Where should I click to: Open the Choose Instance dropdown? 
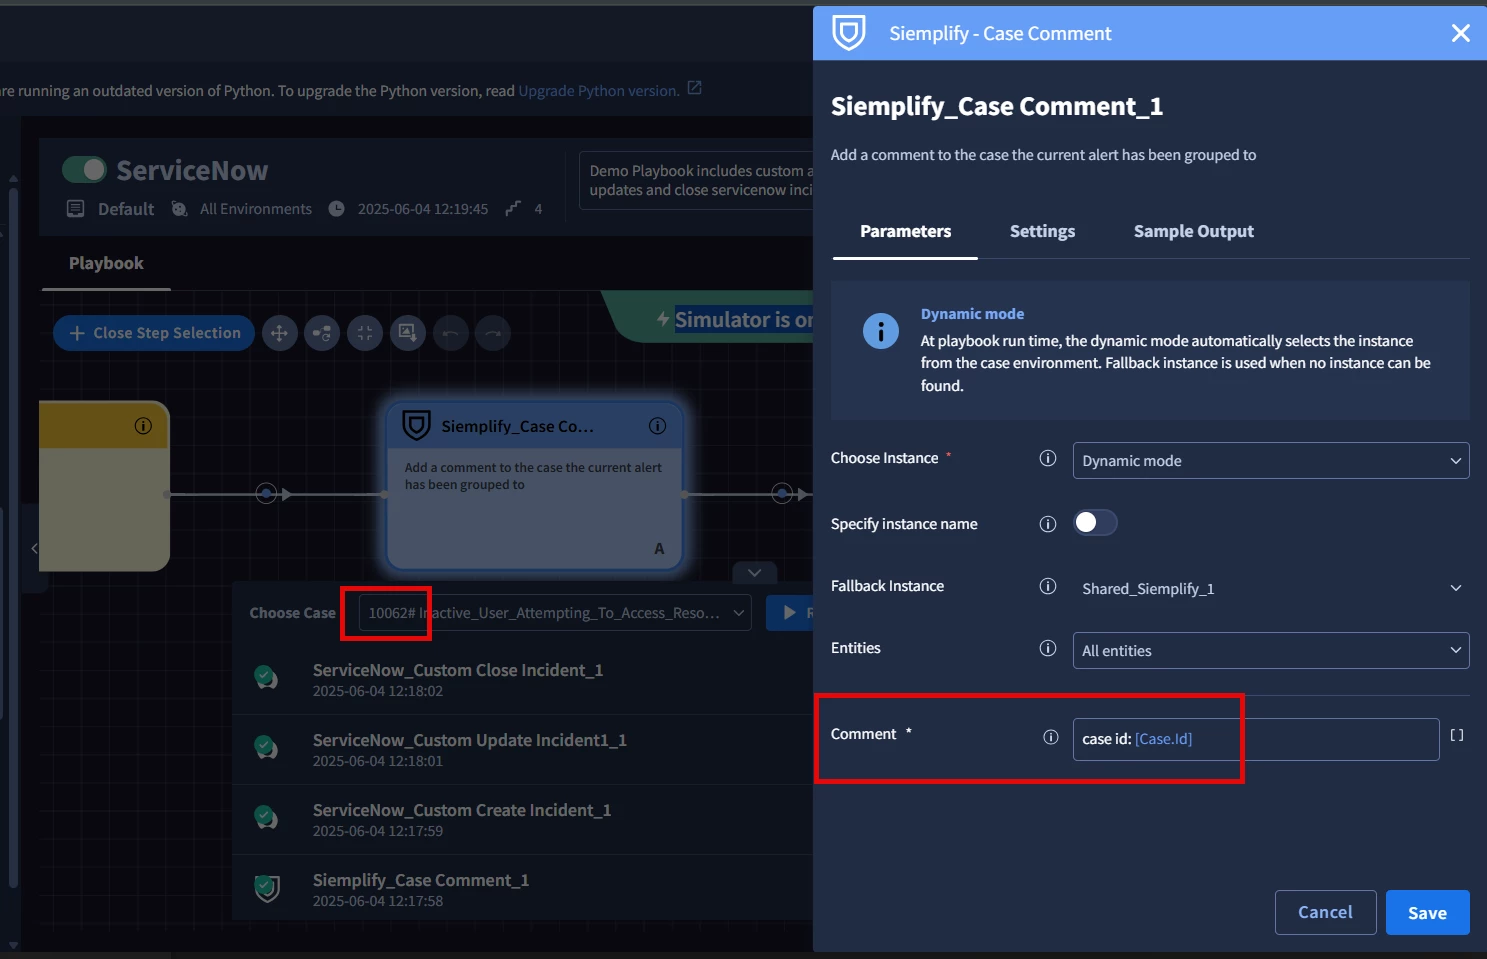(1271, 460)
